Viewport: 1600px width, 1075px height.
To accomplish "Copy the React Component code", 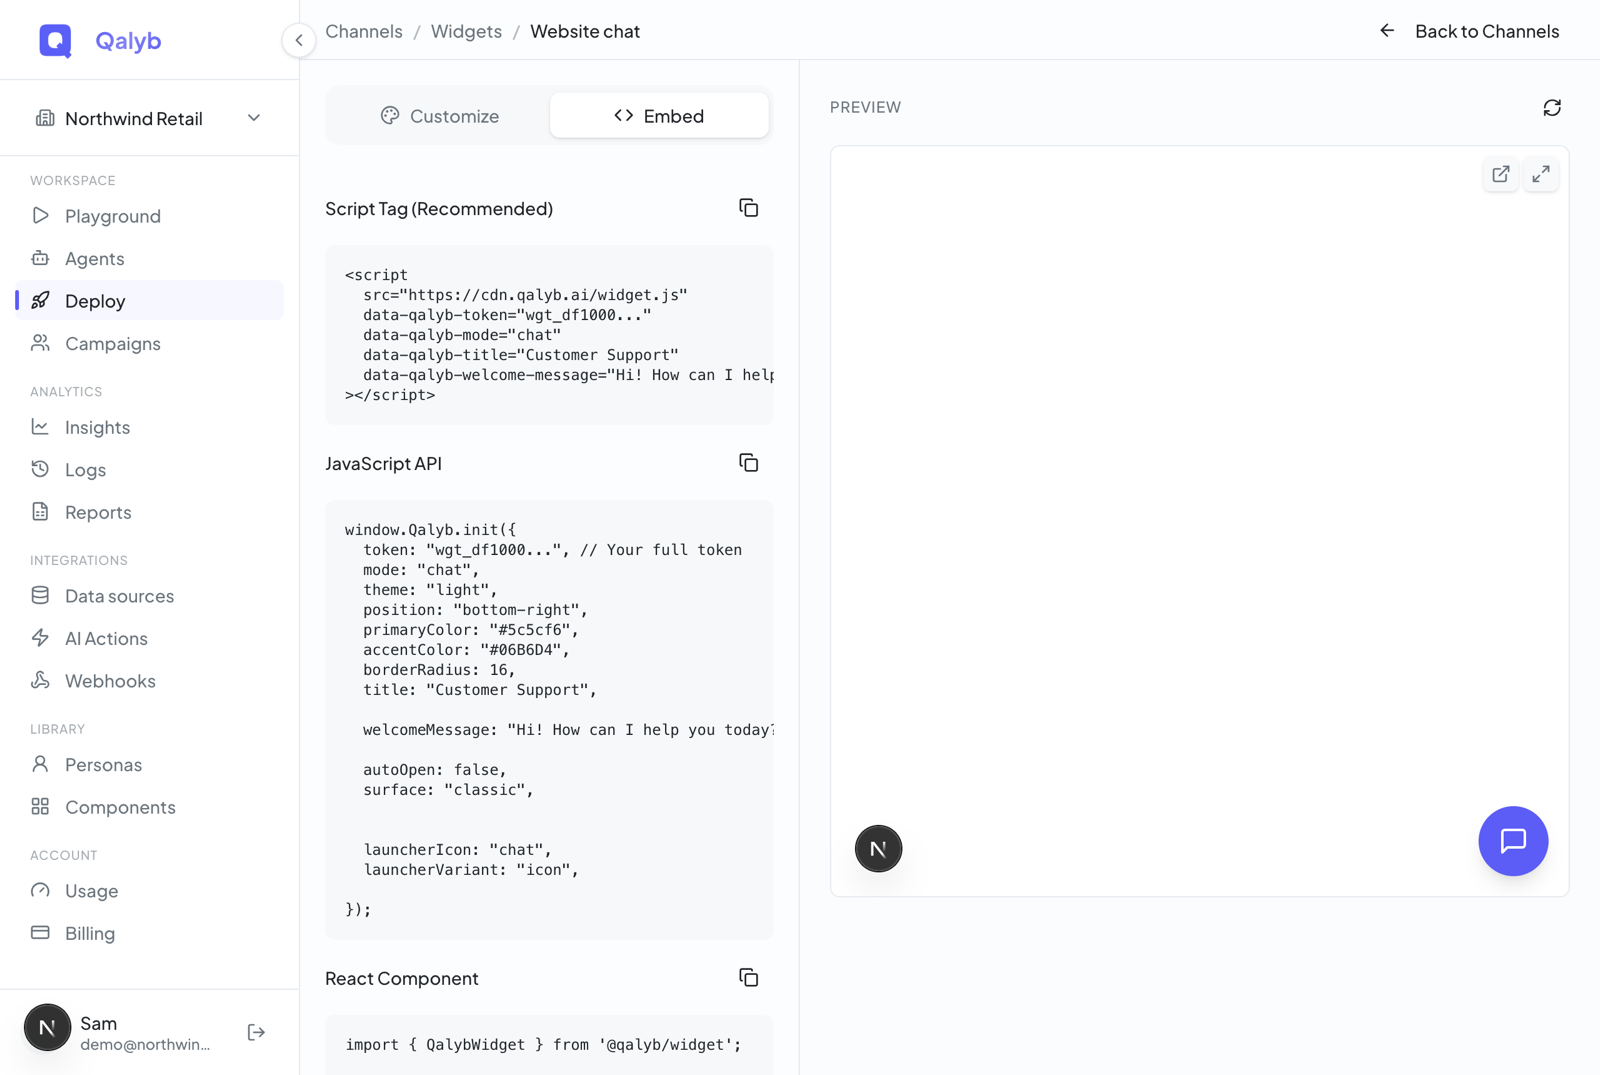I will click(749, 978).
